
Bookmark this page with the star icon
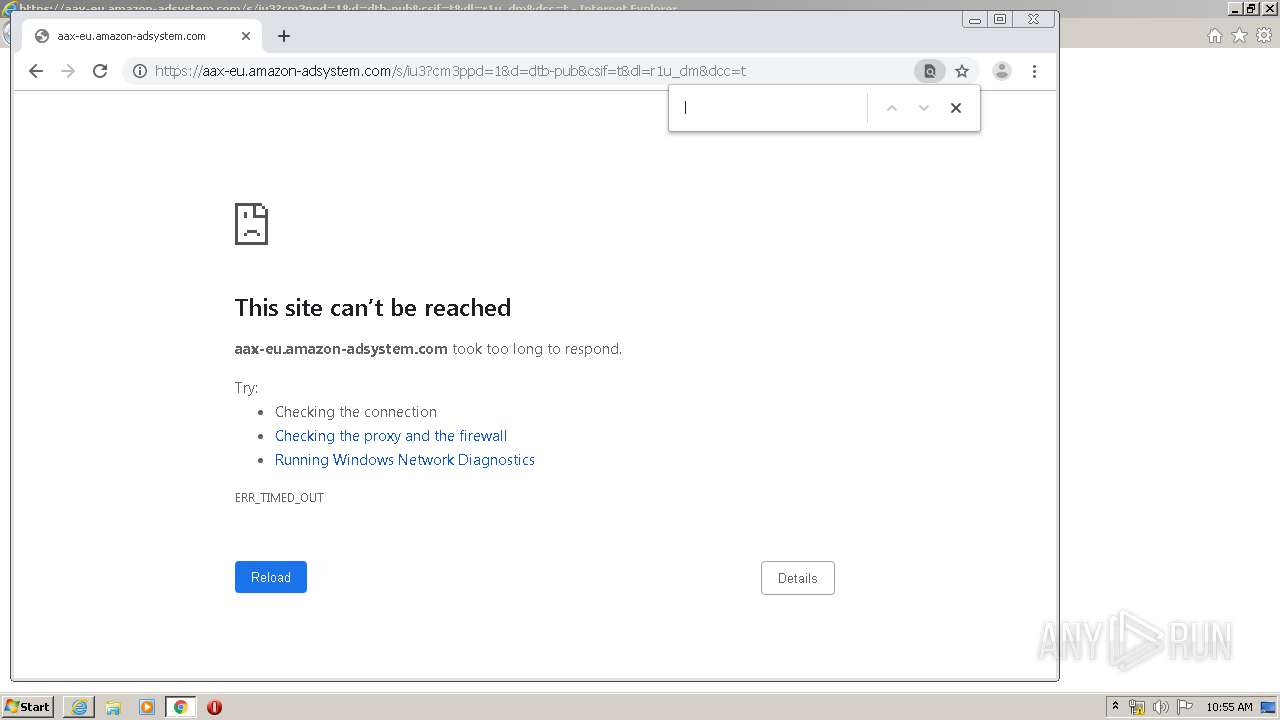click(962, 71)
